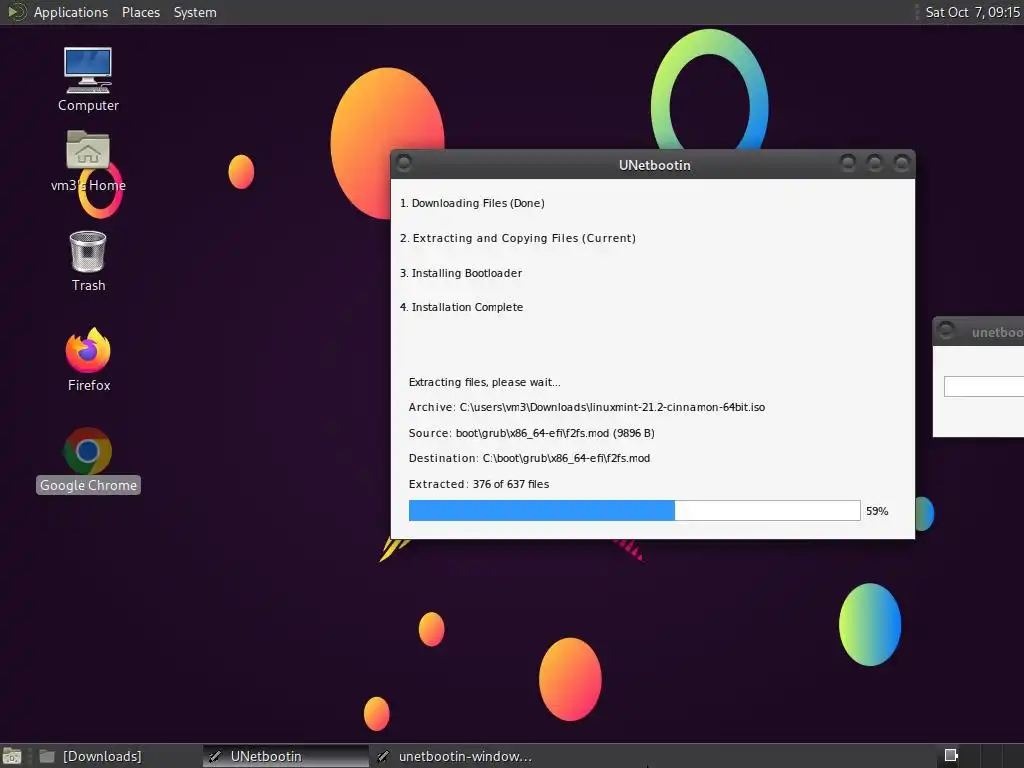The image size is (1024, 768).
Task: Click the extraction progress bar
Action: (634, 511)
